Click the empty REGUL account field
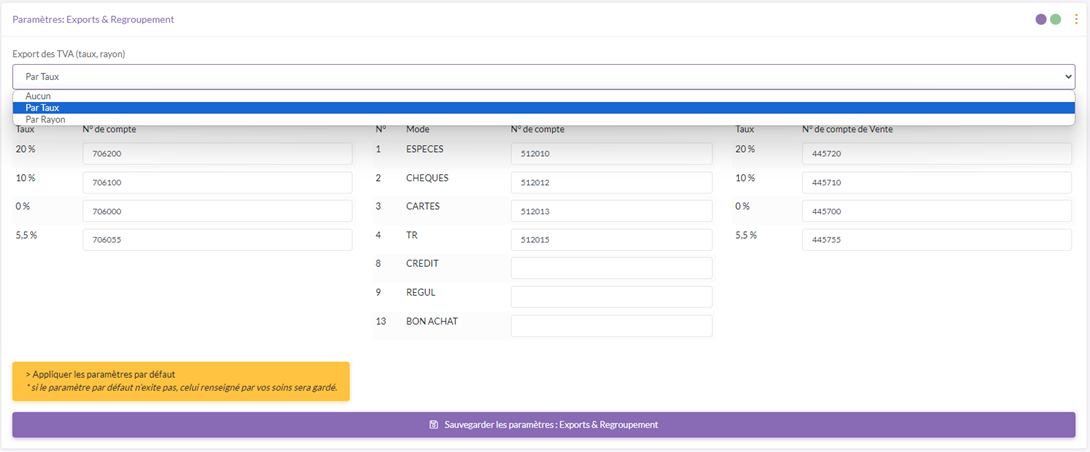The width and height of the screenshot is (1090, 452). tap(611, 297)
